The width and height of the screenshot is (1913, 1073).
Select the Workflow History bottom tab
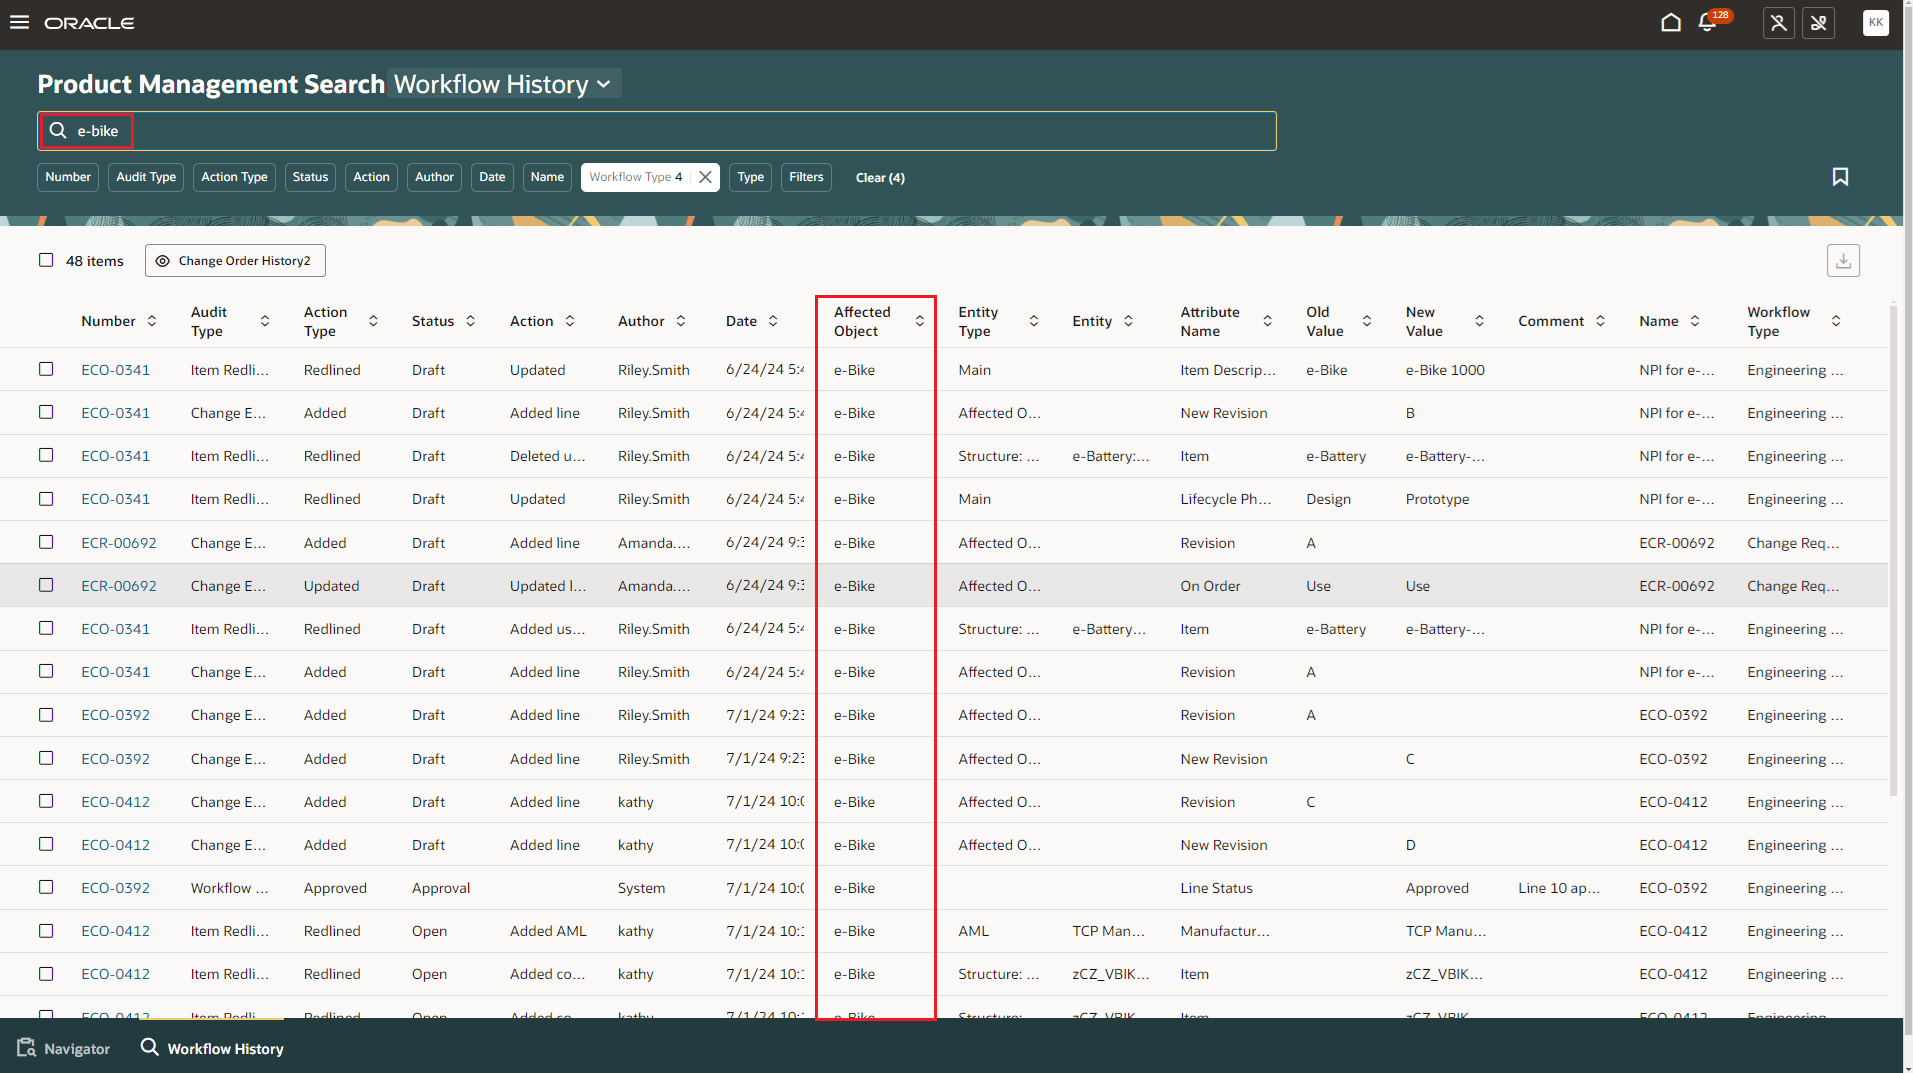pyautogui.click(x=212, y=1048)
